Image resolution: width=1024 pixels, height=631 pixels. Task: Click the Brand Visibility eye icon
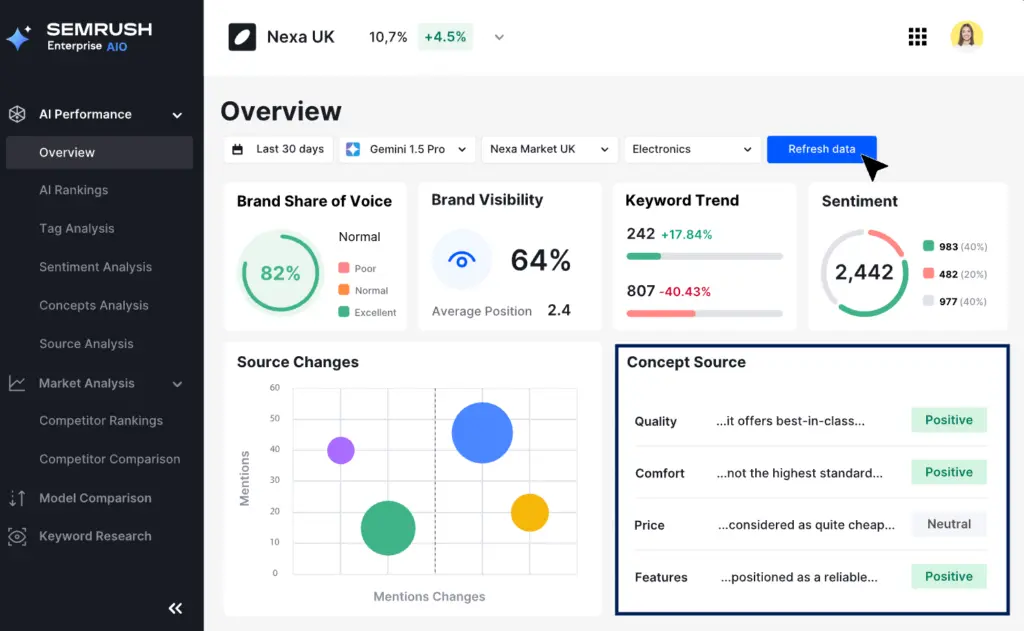tap(461, 259)
